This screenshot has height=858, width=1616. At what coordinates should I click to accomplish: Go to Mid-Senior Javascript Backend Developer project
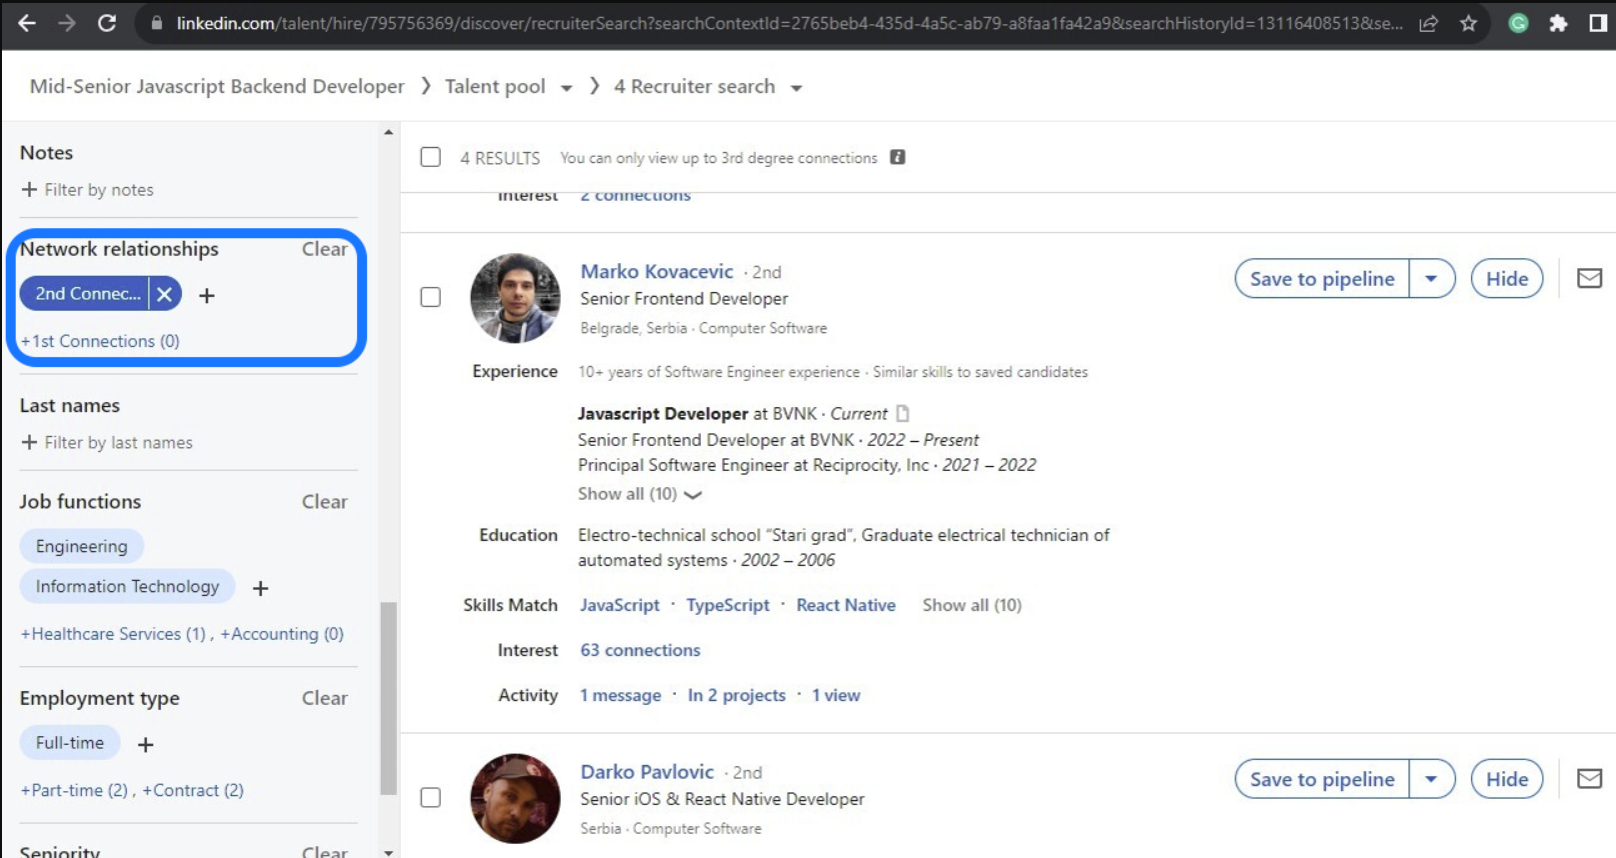tap(217, 87)
